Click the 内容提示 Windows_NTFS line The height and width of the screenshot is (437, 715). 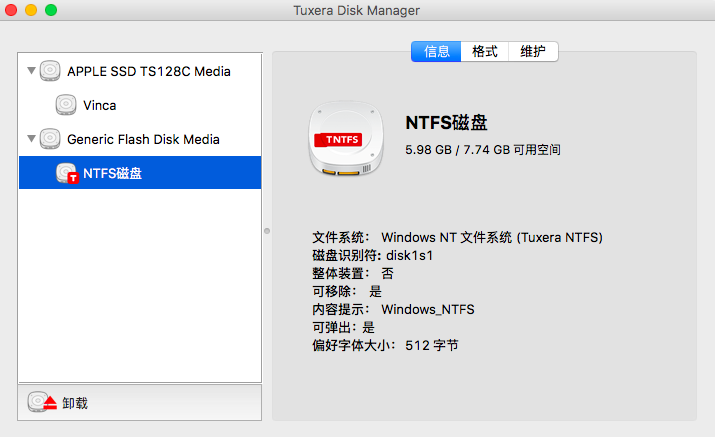[x=393, y=309]
